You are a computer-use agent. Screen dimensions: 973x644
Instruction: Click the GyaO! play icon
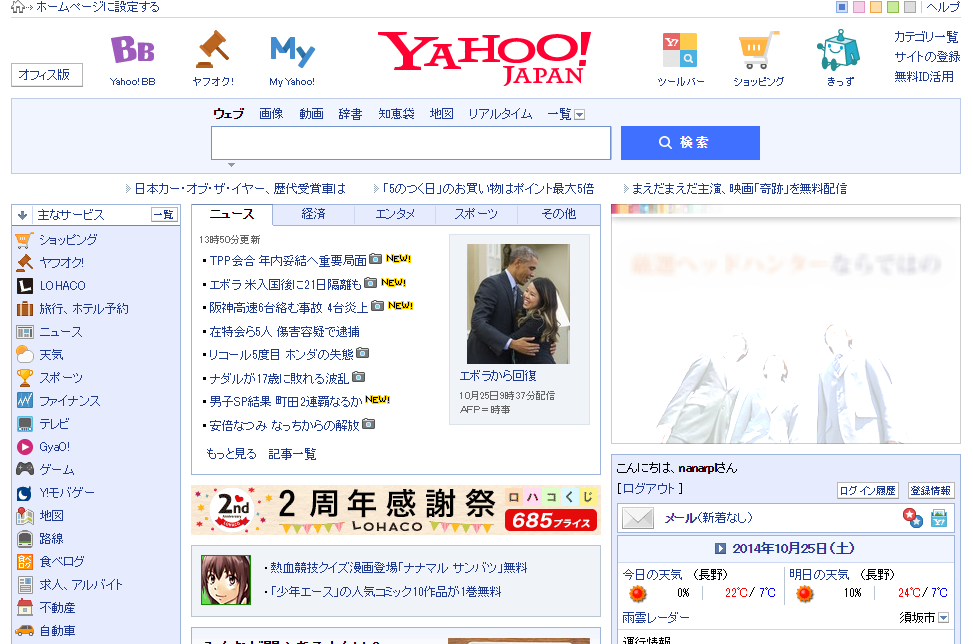(24, 447)
